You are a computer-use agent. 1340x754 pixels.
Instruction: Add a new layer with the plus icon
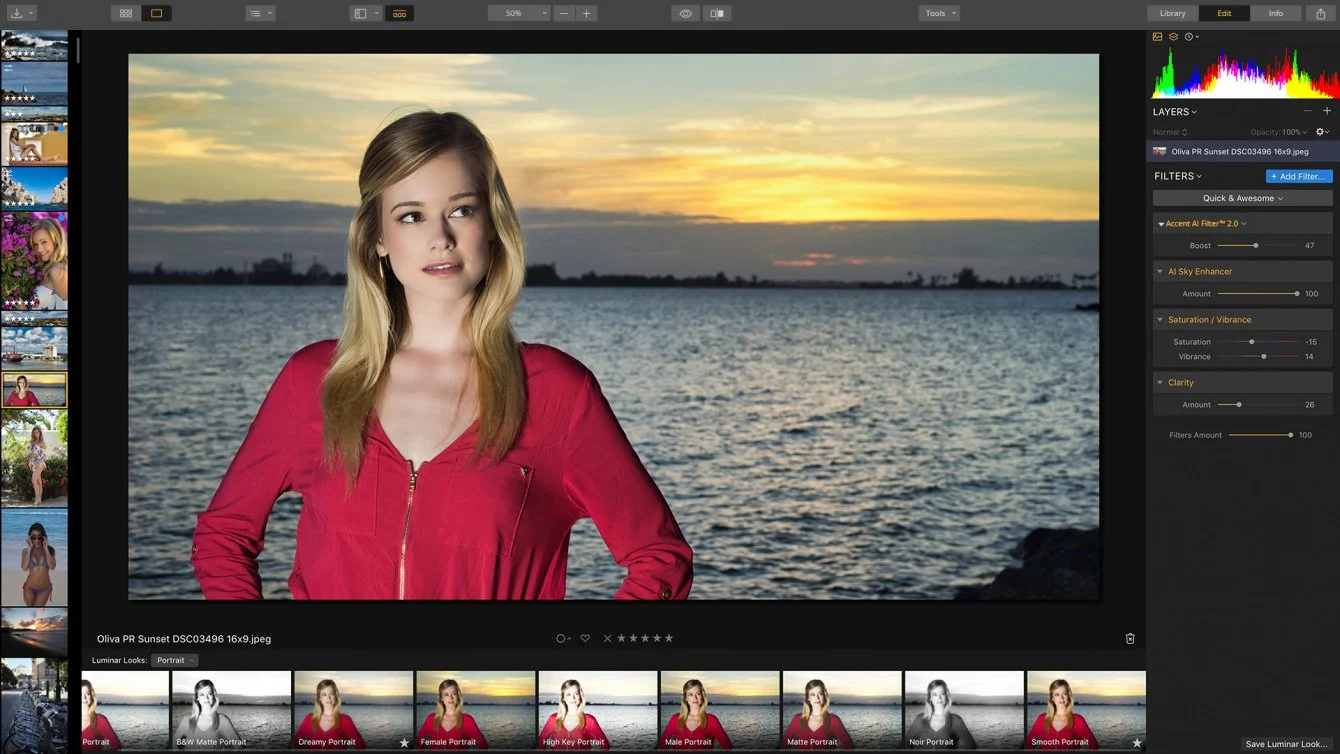[x=1327, y=111]
